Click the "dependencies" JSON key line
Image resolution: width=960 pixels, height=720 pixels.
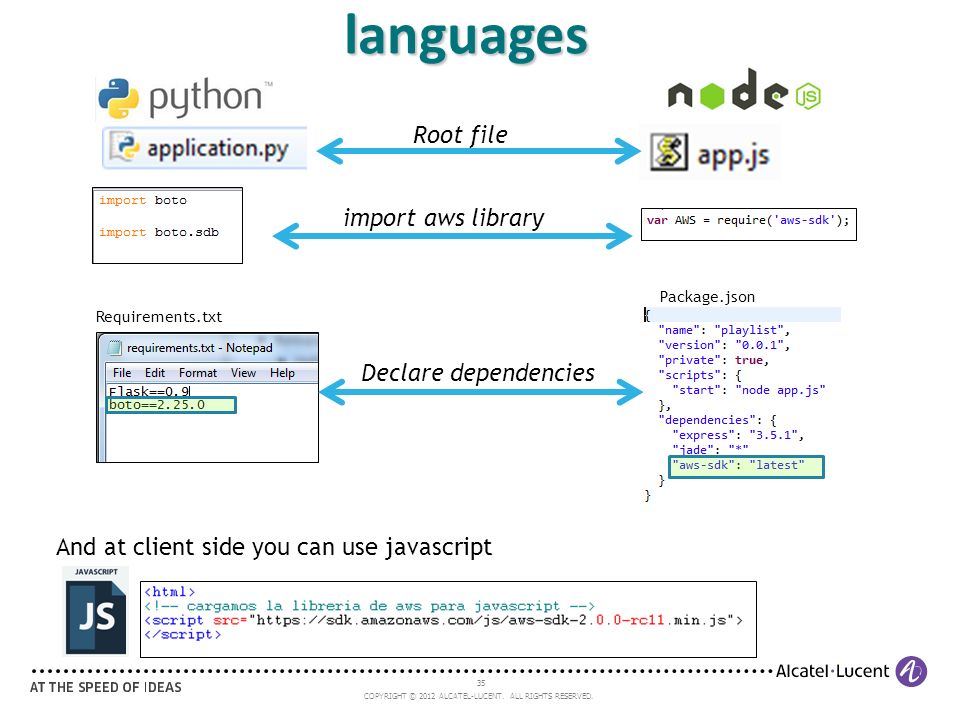tap(718, 420)
